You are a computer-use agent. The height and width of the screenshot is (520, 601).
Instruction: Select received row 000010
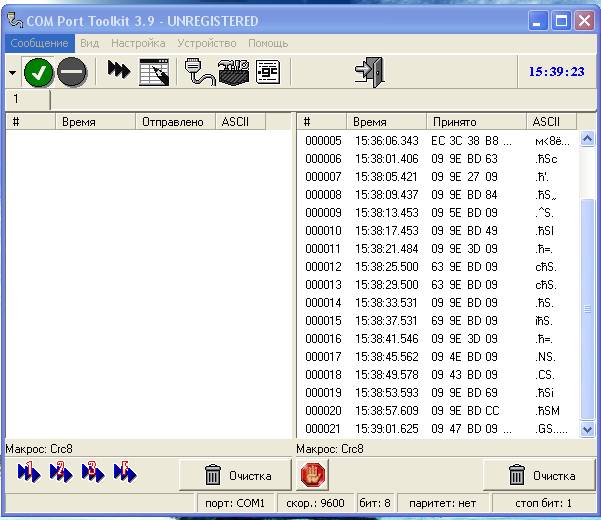[437, 231]
